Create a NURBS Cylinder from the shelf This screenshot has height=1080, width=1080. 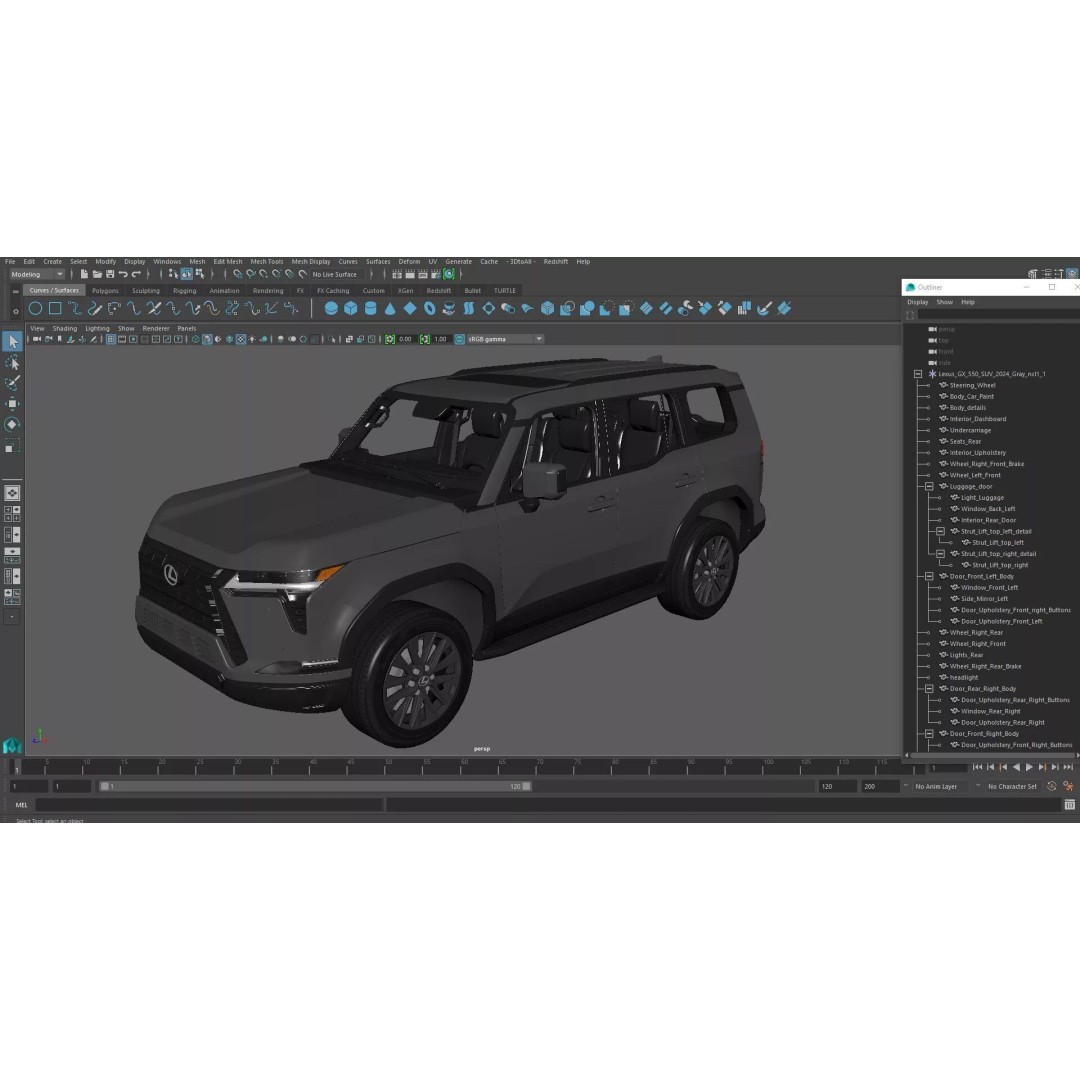pos(371,309)
